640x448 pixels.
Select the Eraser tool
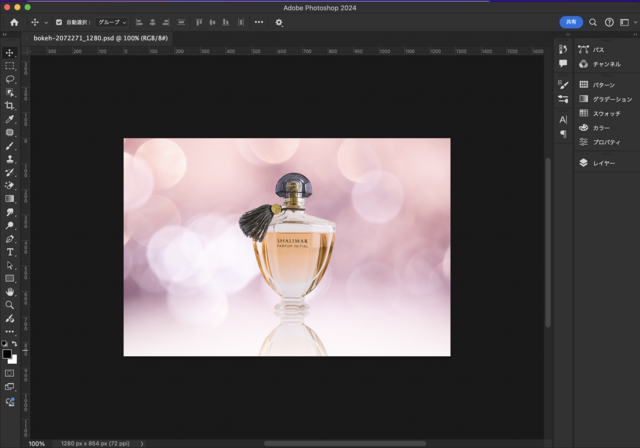[x=10, y=185]
